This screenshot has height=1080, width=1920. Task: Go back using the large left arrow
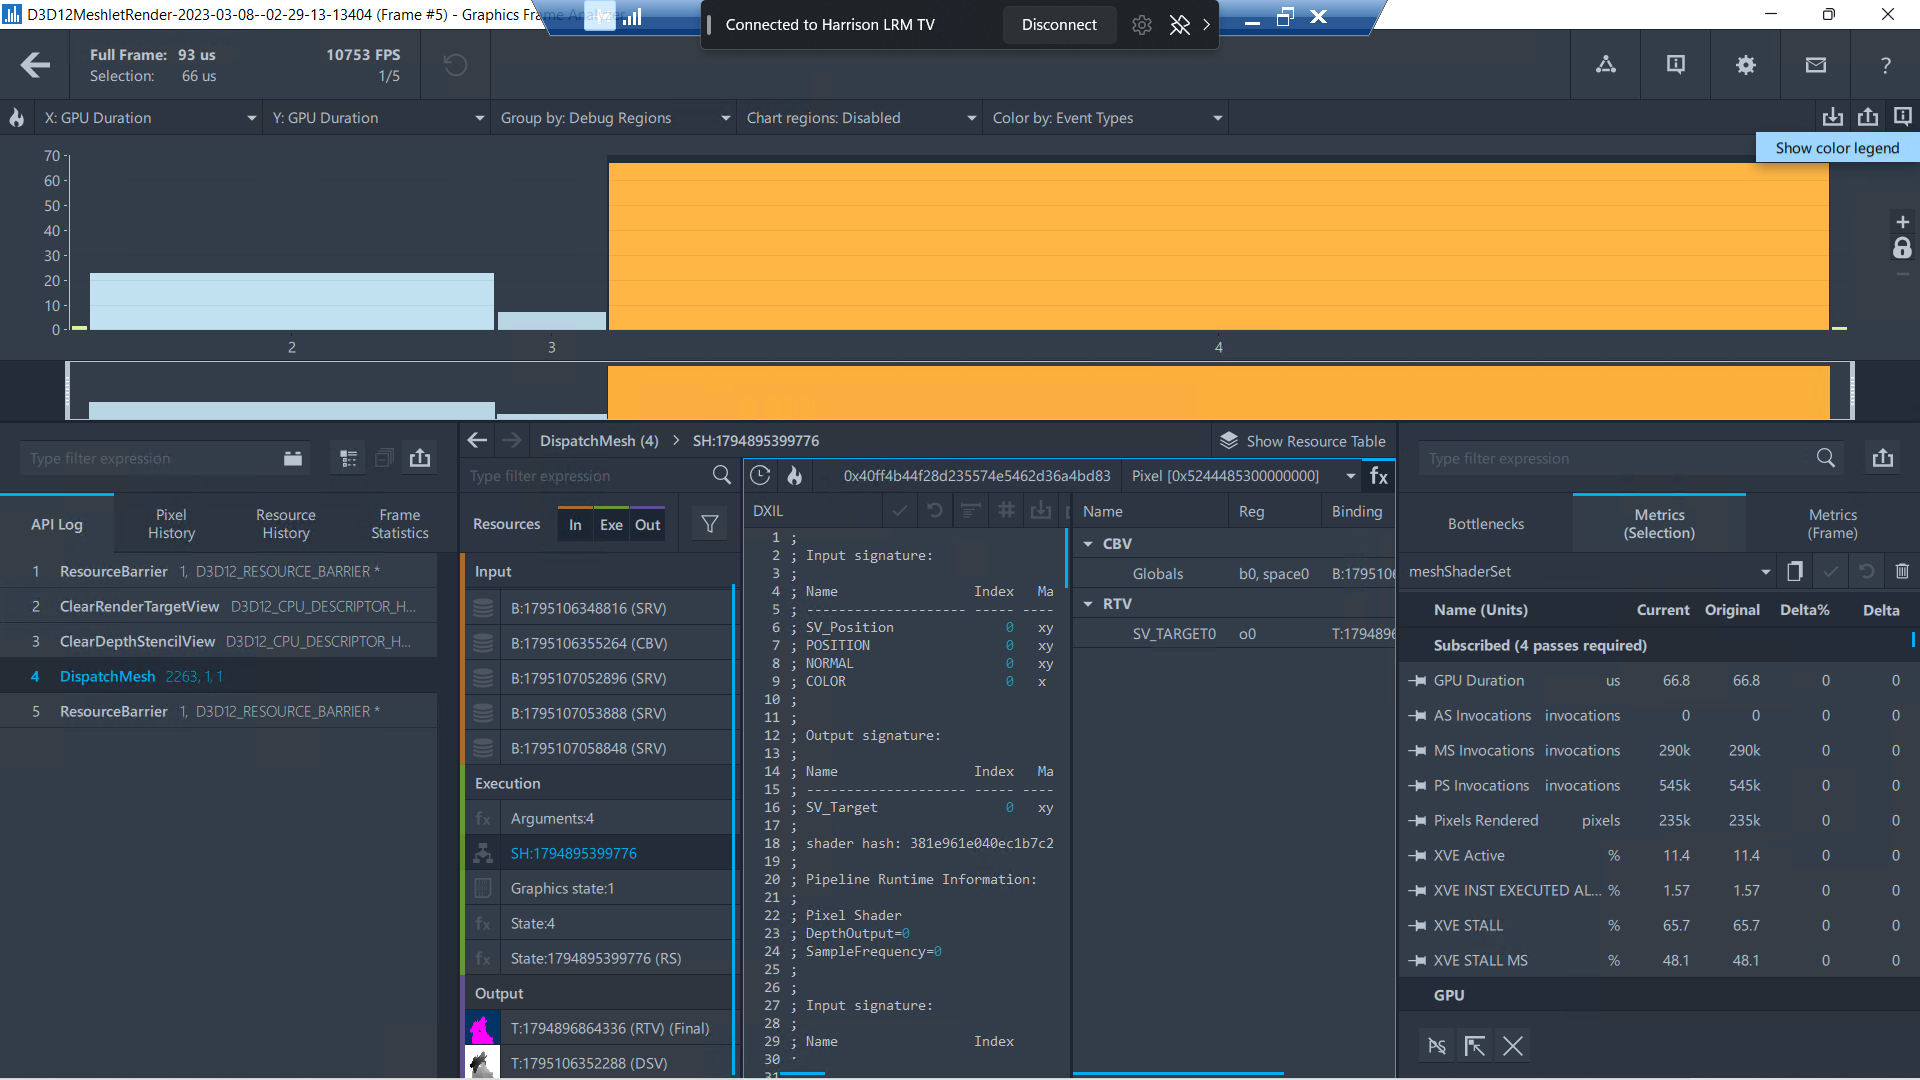click(35, 65)
